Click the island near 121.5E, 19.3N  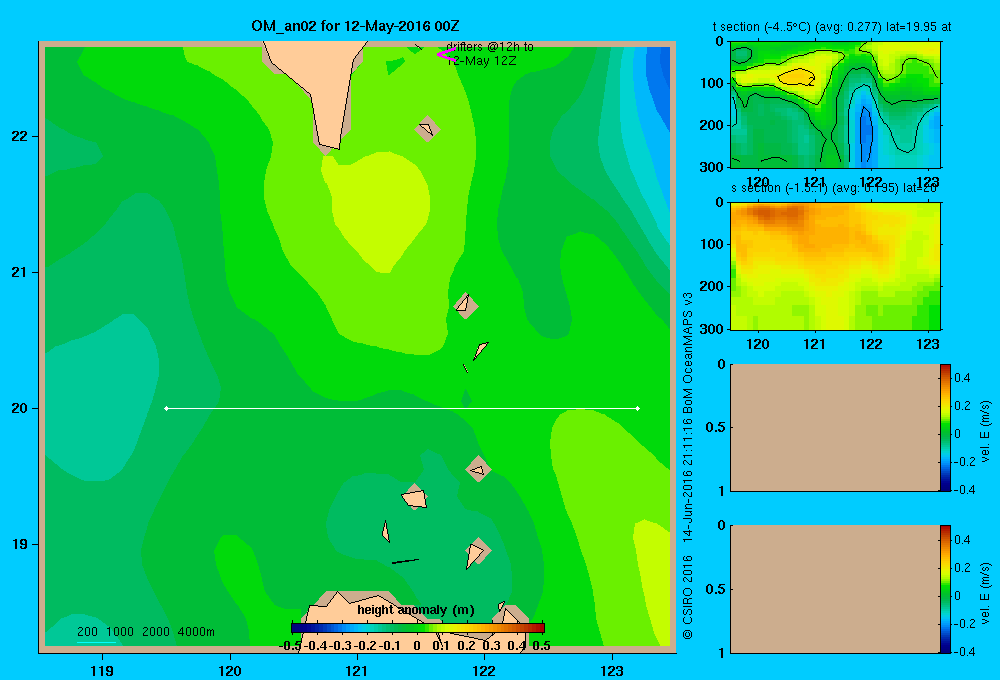(415, 497)
